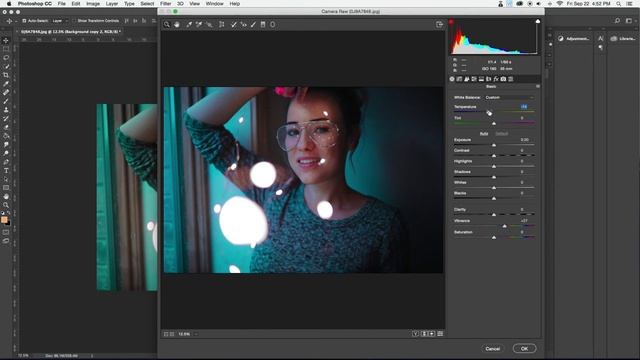Screen dimensions: 640x360
Task: Select the Zoom tool in Photoshop toolbar
Action: 6,205
